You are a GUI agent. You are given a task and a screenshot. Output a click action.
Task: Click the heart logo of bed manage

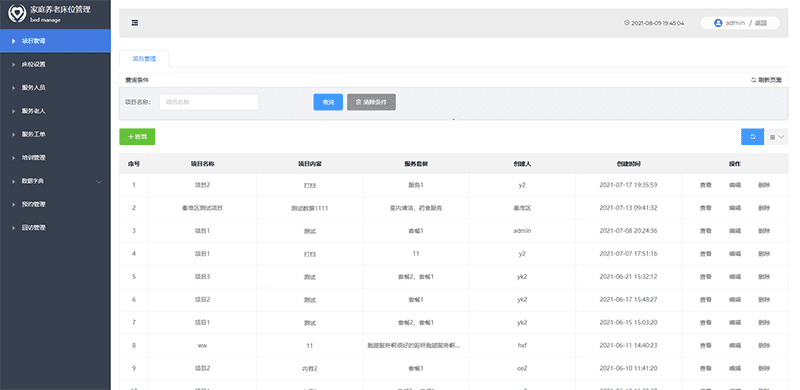point(17,14)
